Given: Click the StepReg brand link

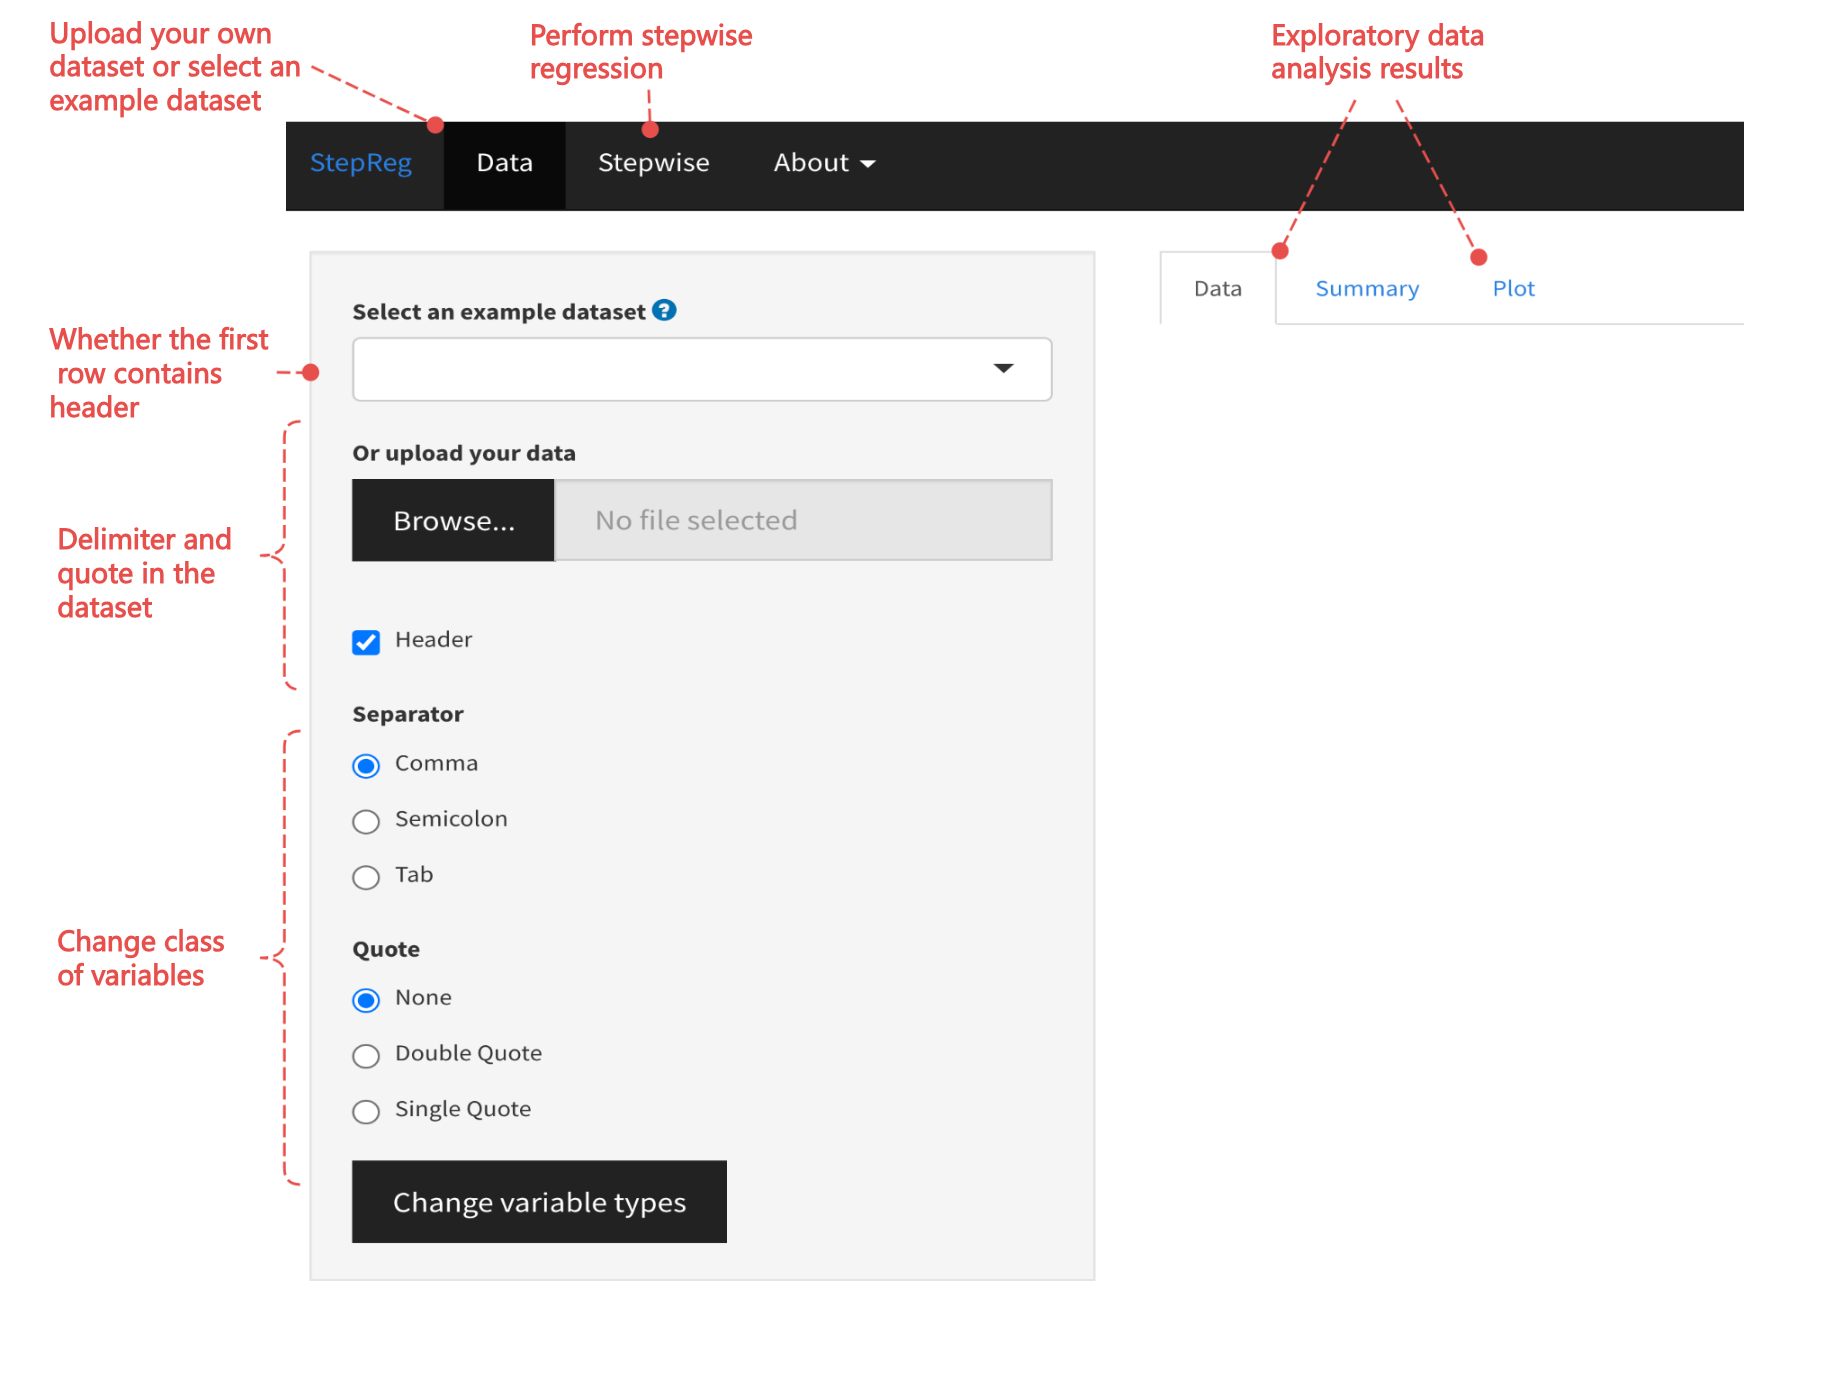Looking at the screenshot, I should [x=360, y=163].
